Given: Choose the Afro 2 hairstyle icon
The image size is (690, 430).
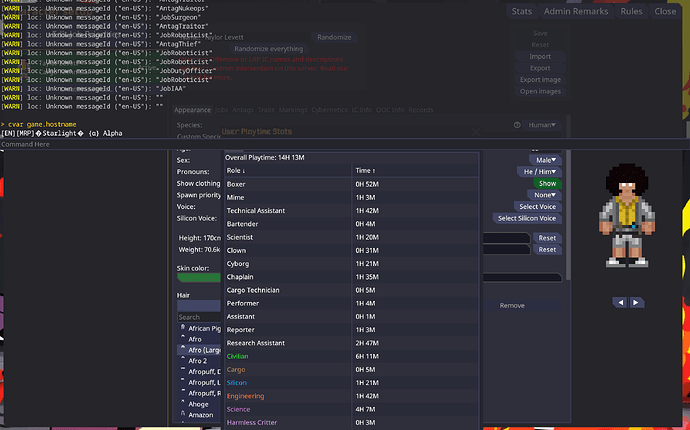Looking at the screenshot, I should click(183, 360).
